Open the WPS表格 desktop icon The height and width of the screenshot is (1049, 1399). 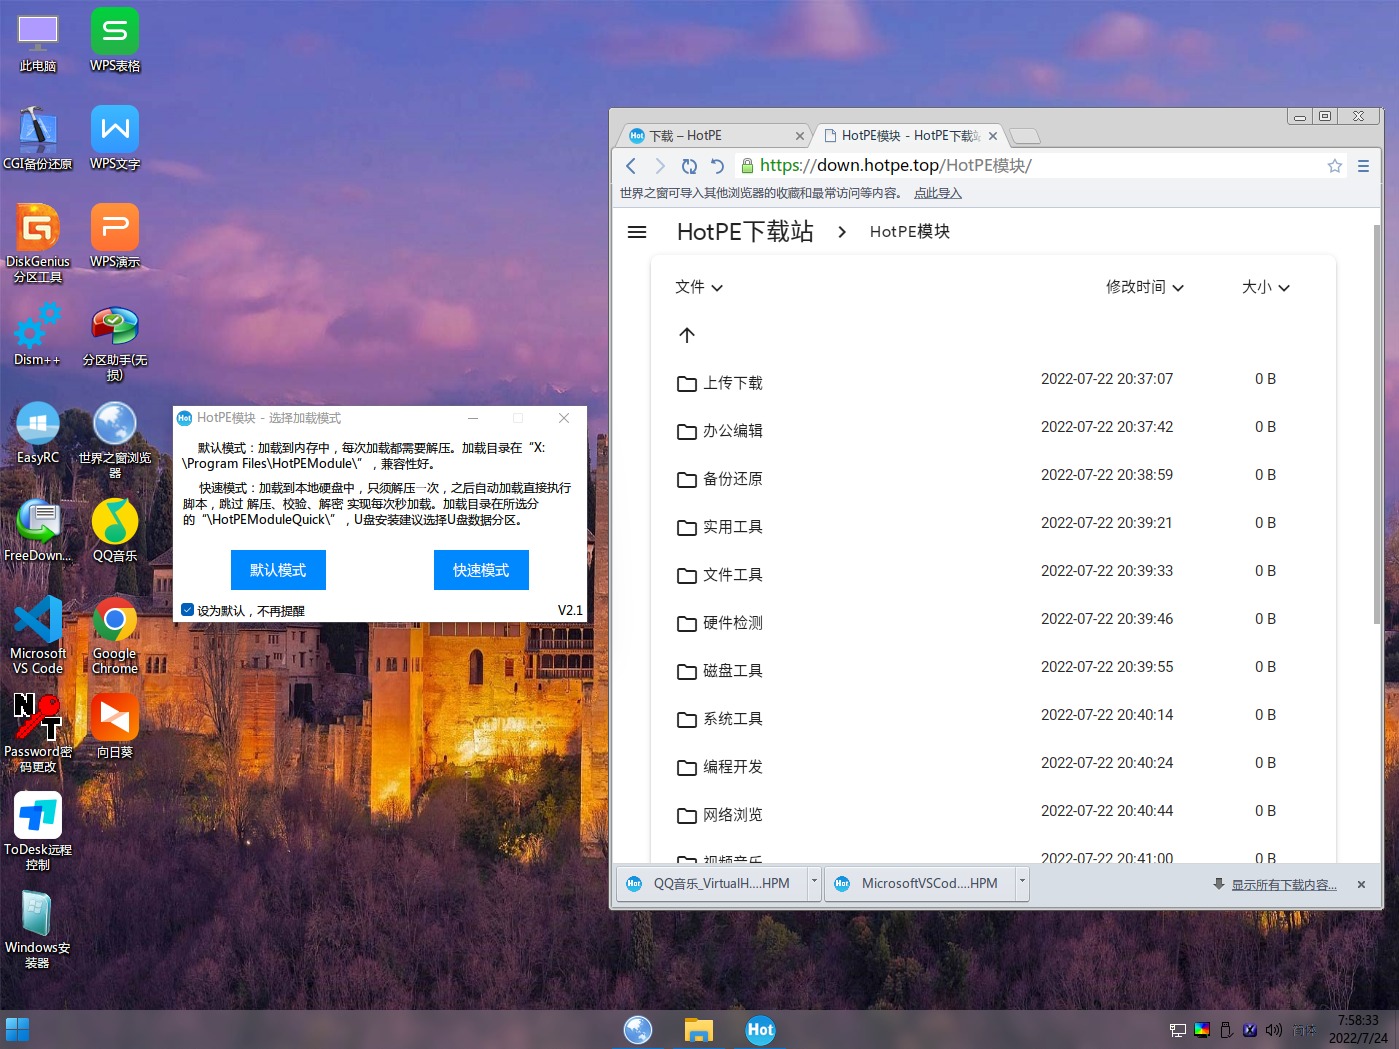(x=115, y=43)
